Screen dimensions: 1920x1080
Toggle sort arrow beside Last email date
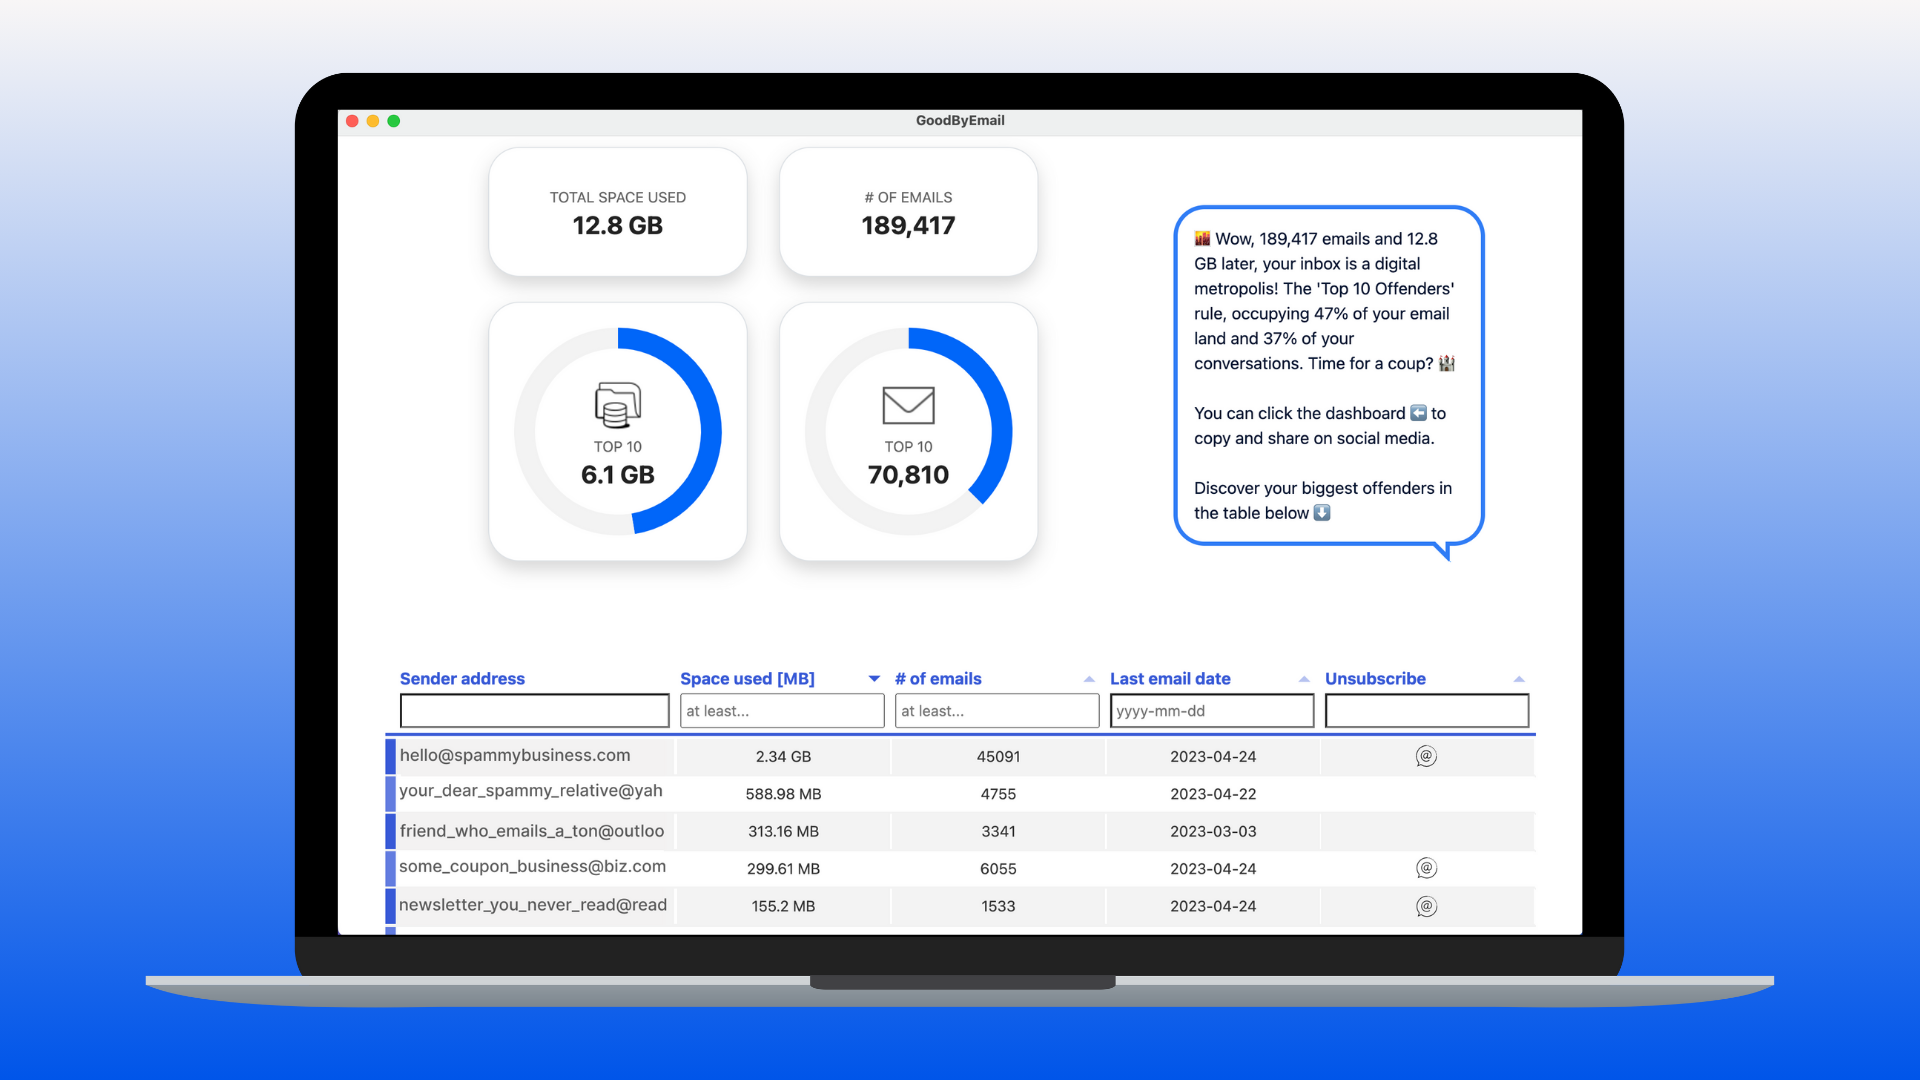pyautogui.click(x=1304, y=679)
